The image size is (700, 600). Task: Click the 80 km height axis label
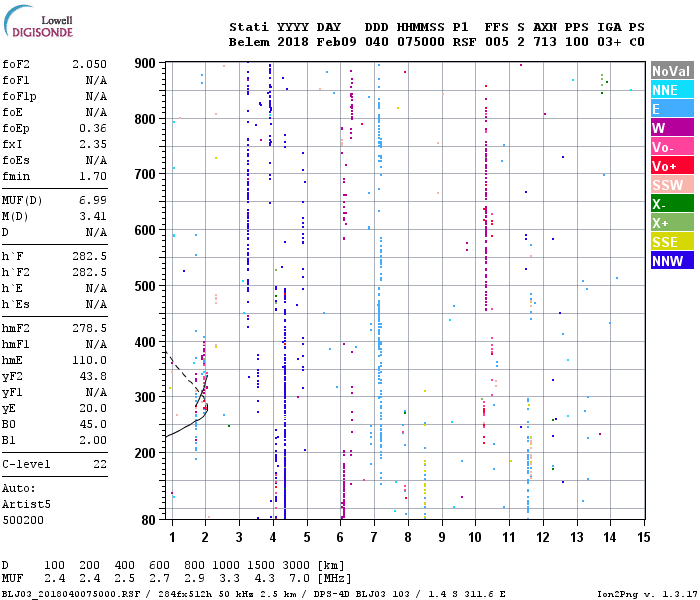tap(148, 520)
